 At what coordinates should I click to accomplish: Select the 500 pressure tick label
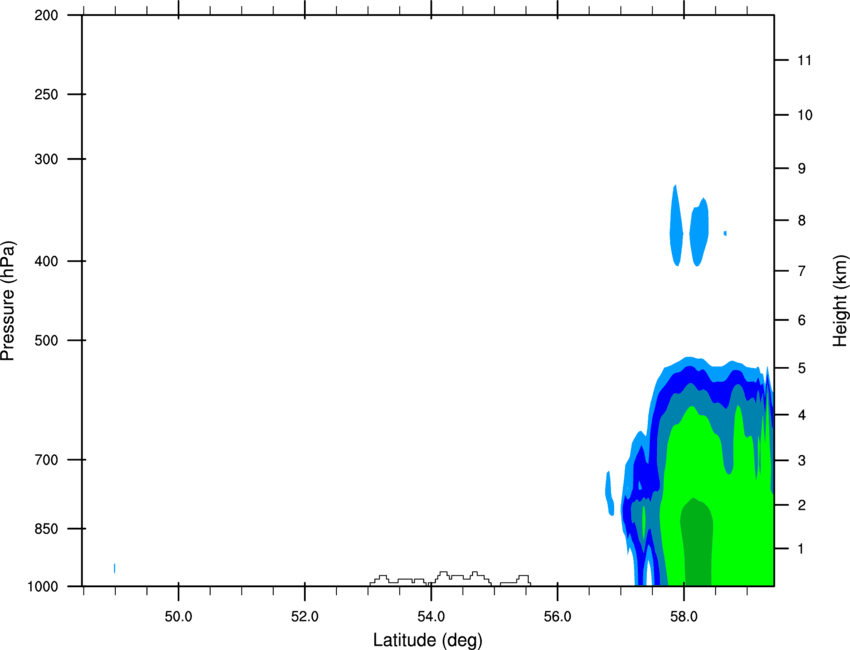[x=46, y=340]
